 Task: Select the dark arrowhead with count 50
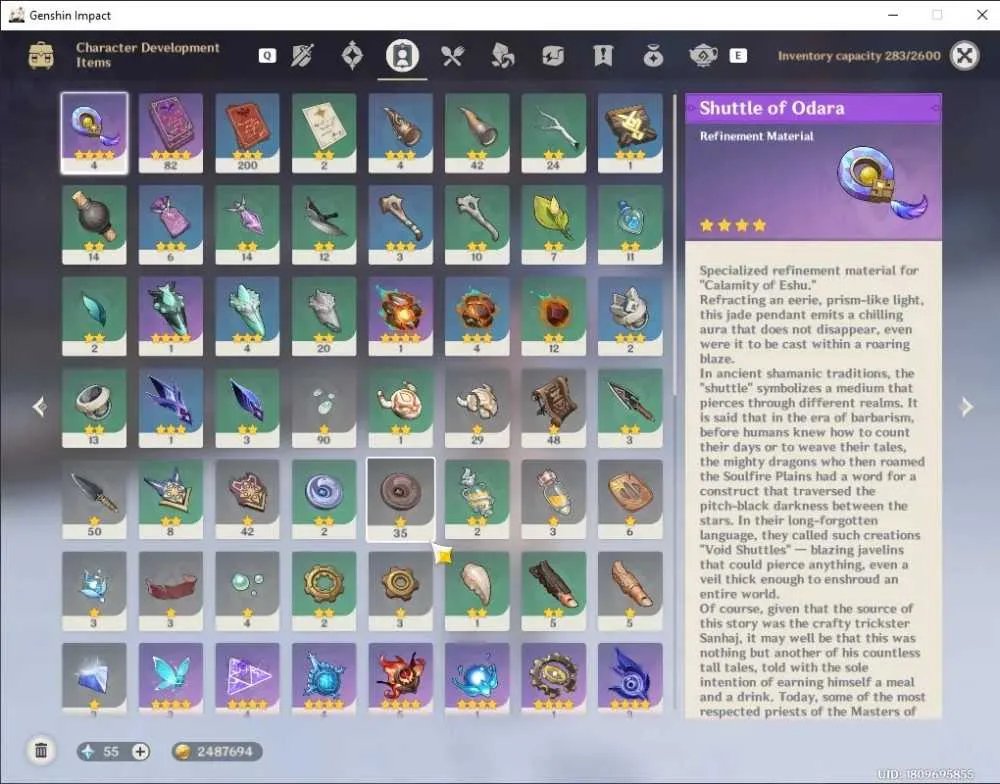[94, 499]
